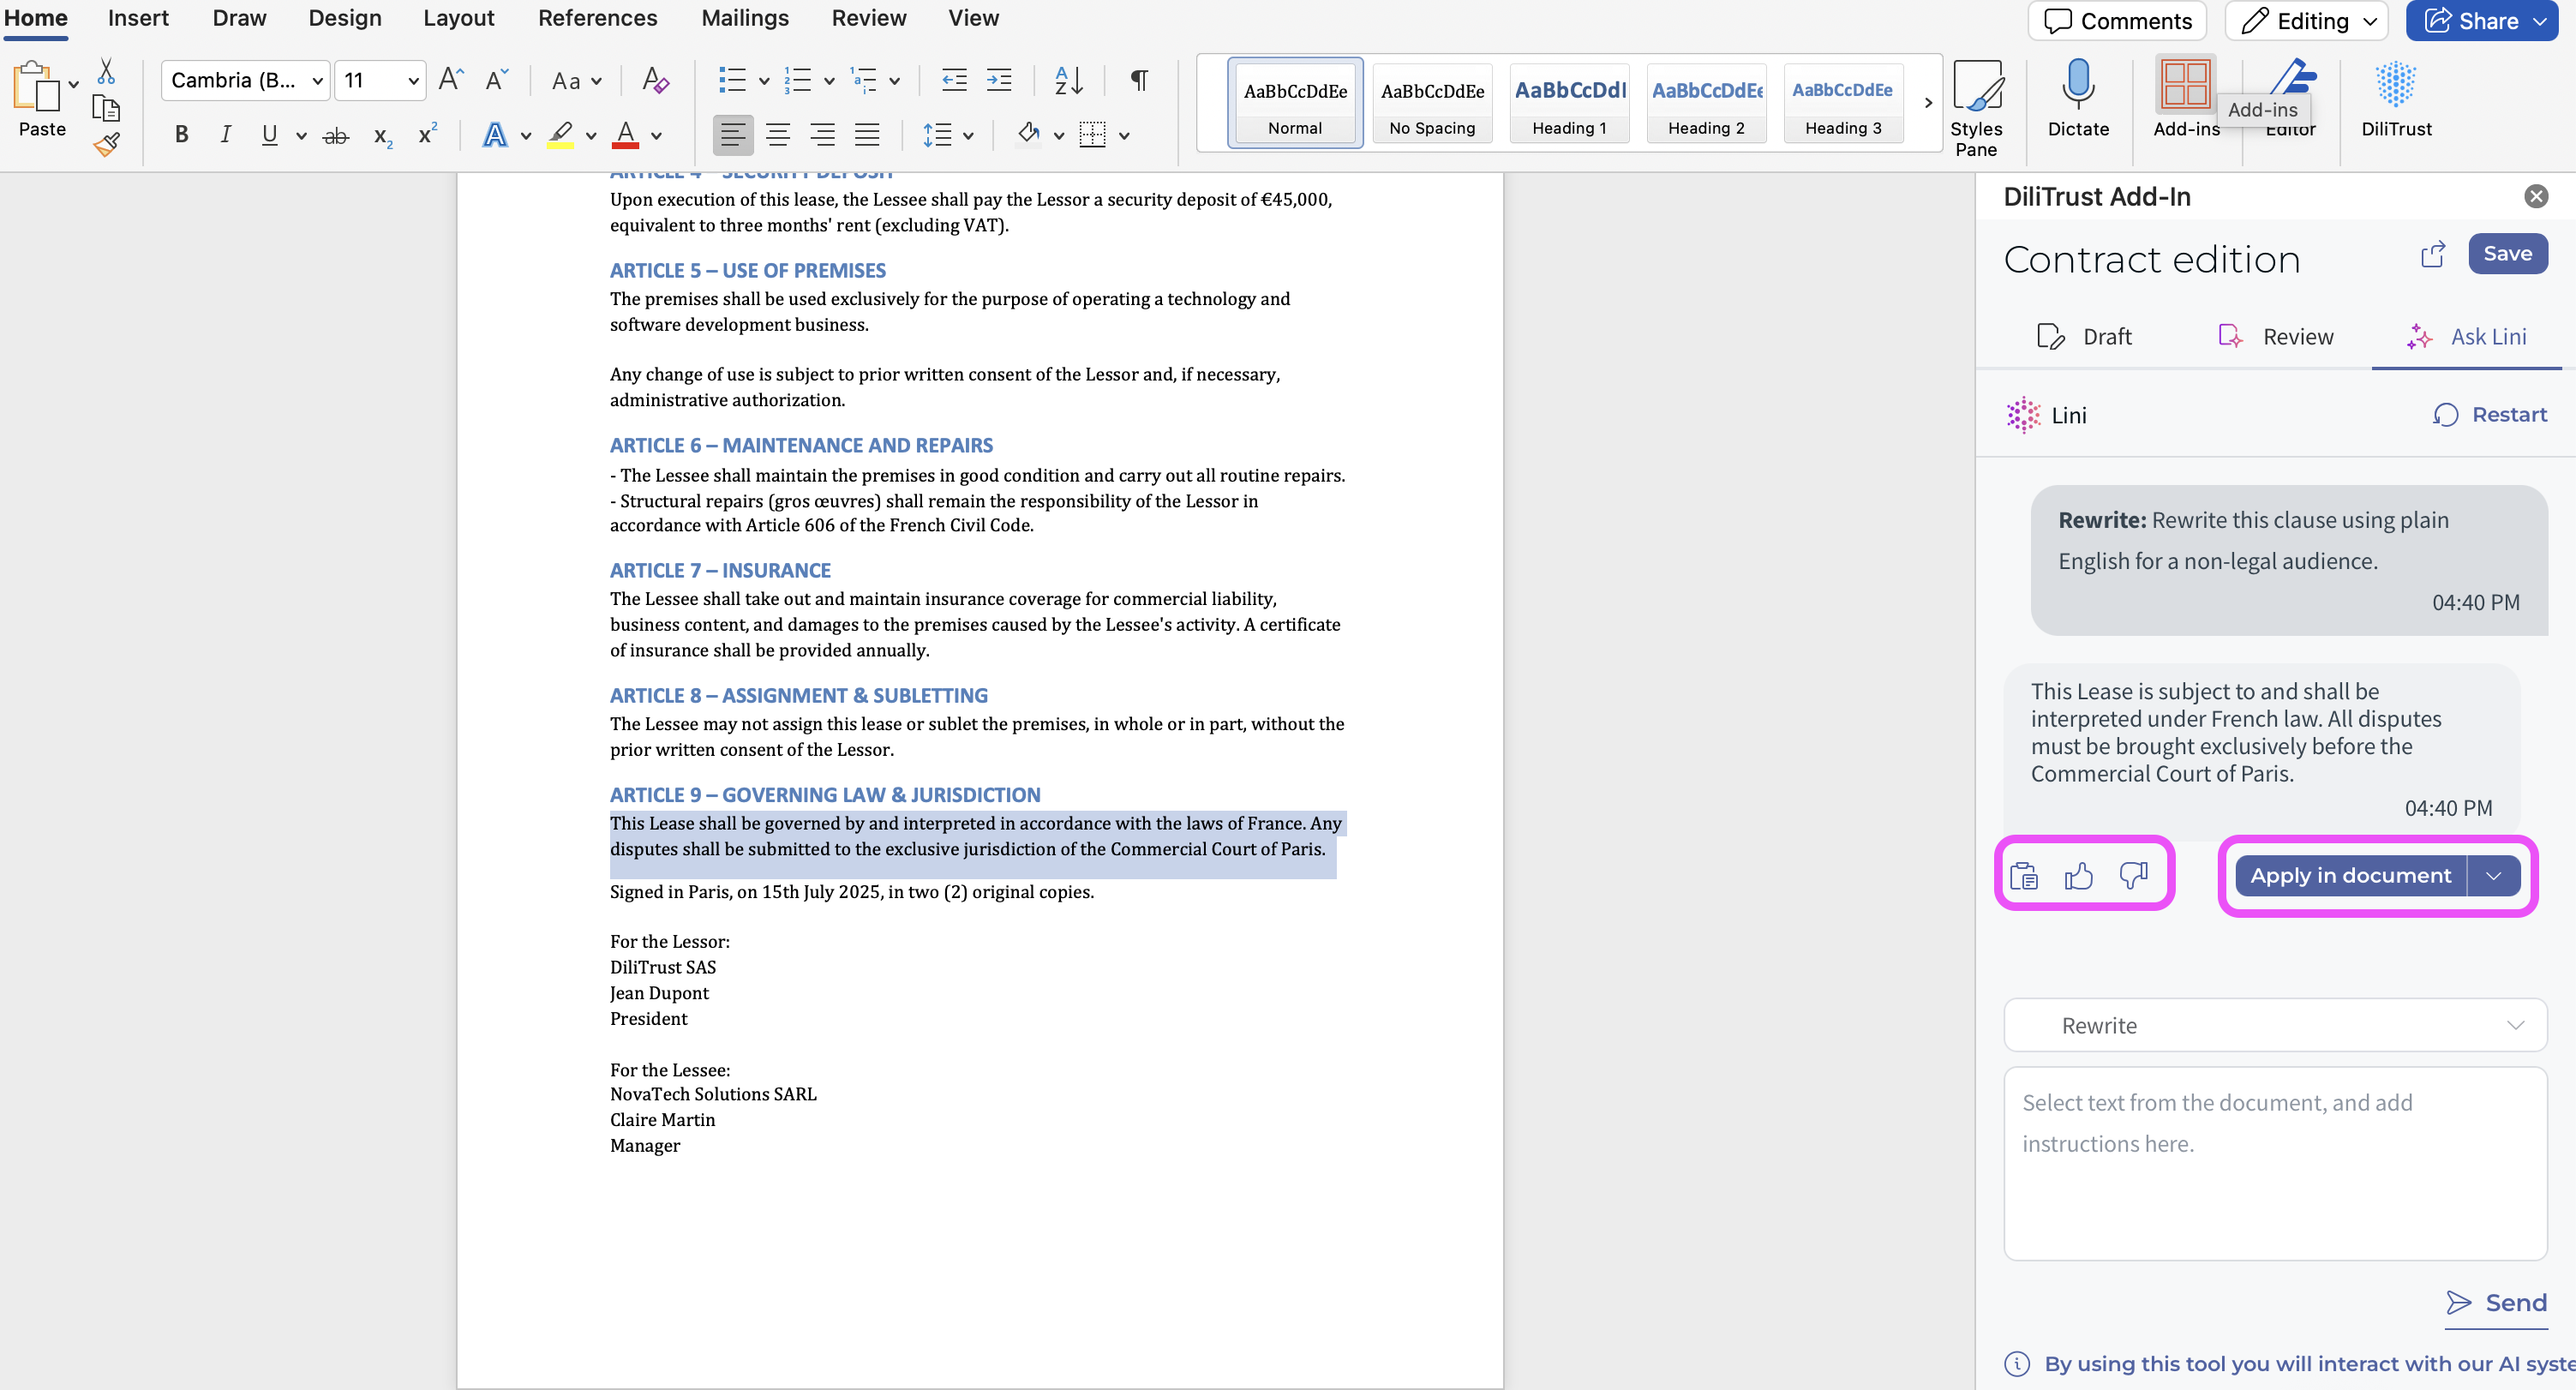Click the Cut scissors icon
This screenshot has height=1390, width=2576.
pos(106,72)
